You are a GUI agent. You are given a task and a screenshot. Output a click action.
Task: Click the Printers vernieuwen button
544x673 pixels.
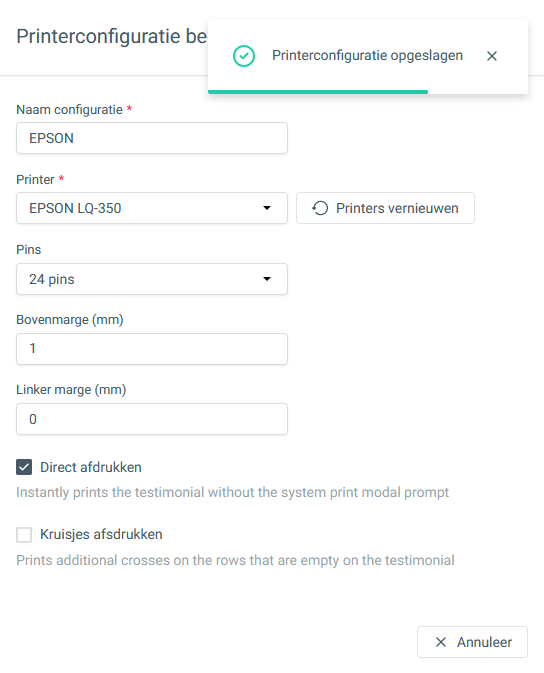coord(386,208)
